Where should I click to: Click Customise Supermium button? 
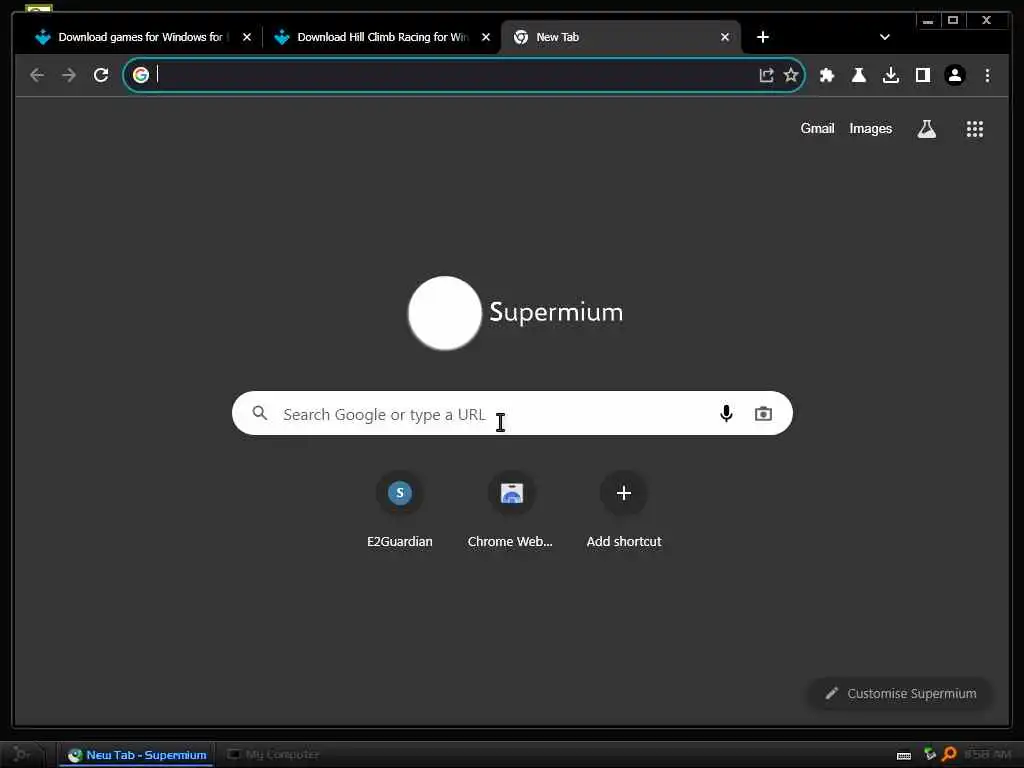(x=901, y=694)
